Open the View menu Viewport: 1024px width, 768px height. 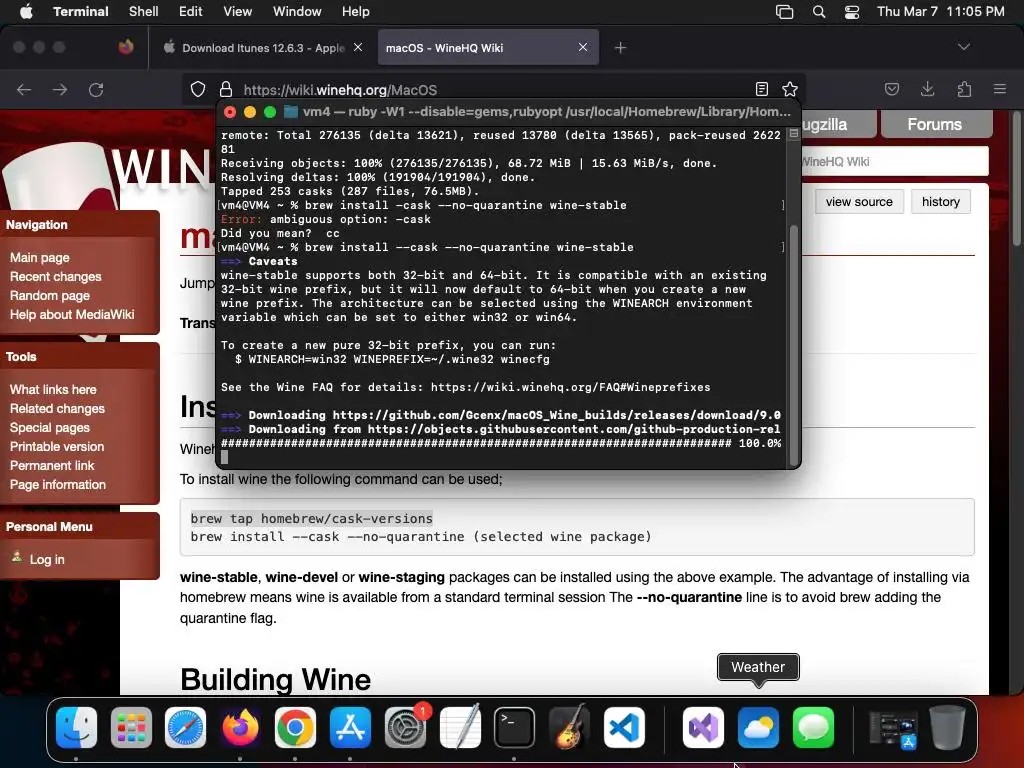pyautogui.click(x=237, y=12)
